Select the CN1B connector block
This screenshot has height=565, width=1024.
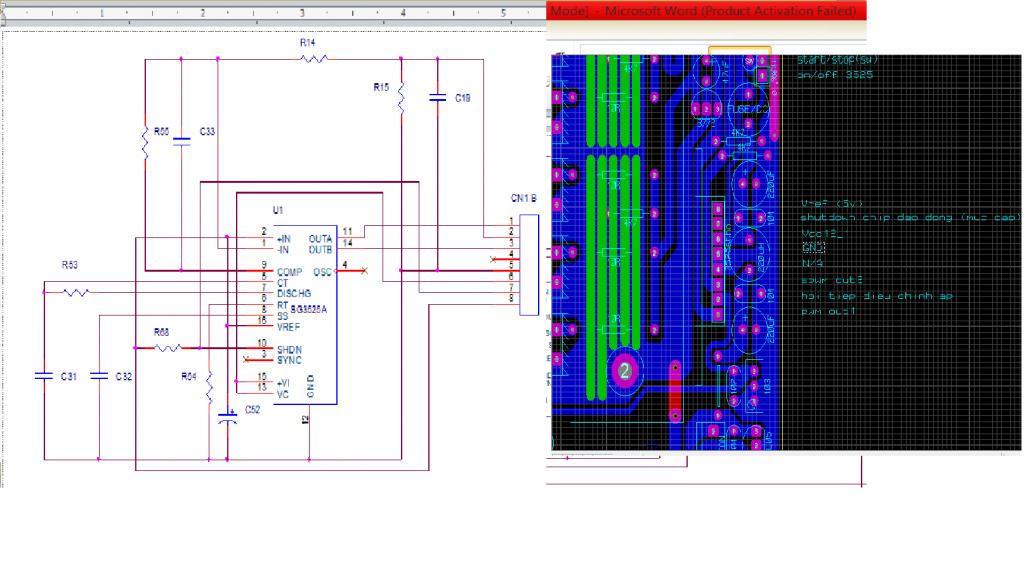tap(529, 265)
